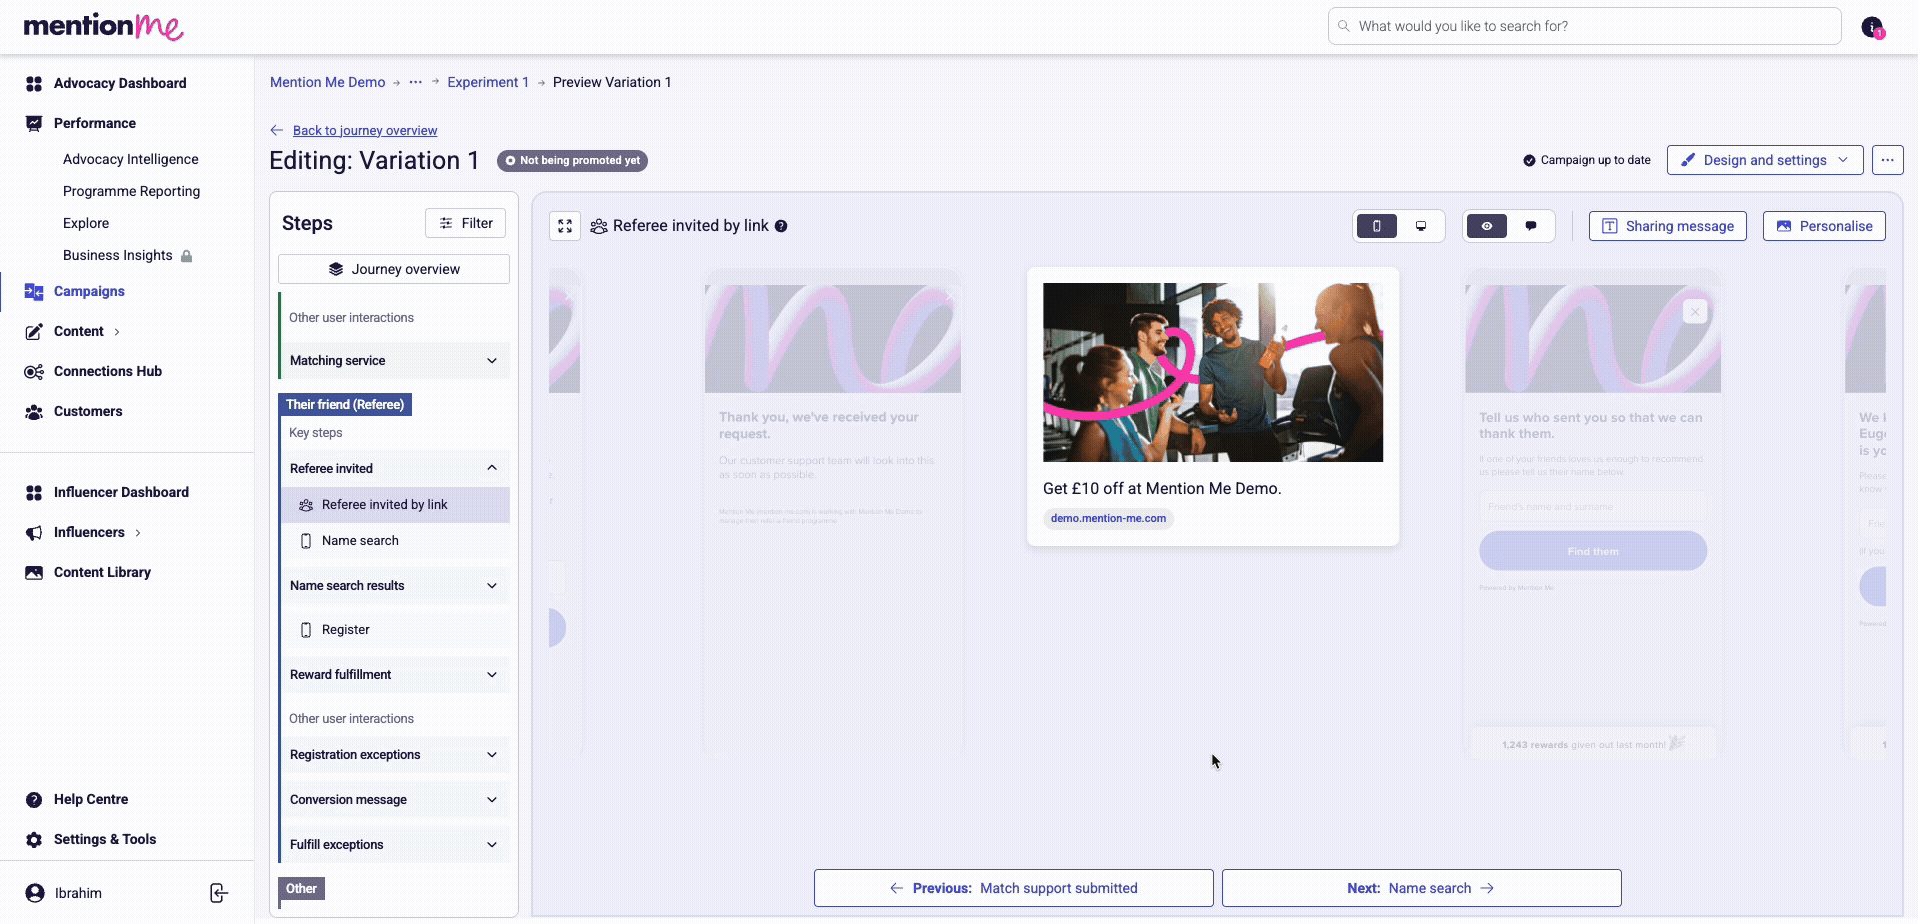Open the three-dots more options menu
Viewport: 1918px width, 924px height.
(x=1887, y=160)
